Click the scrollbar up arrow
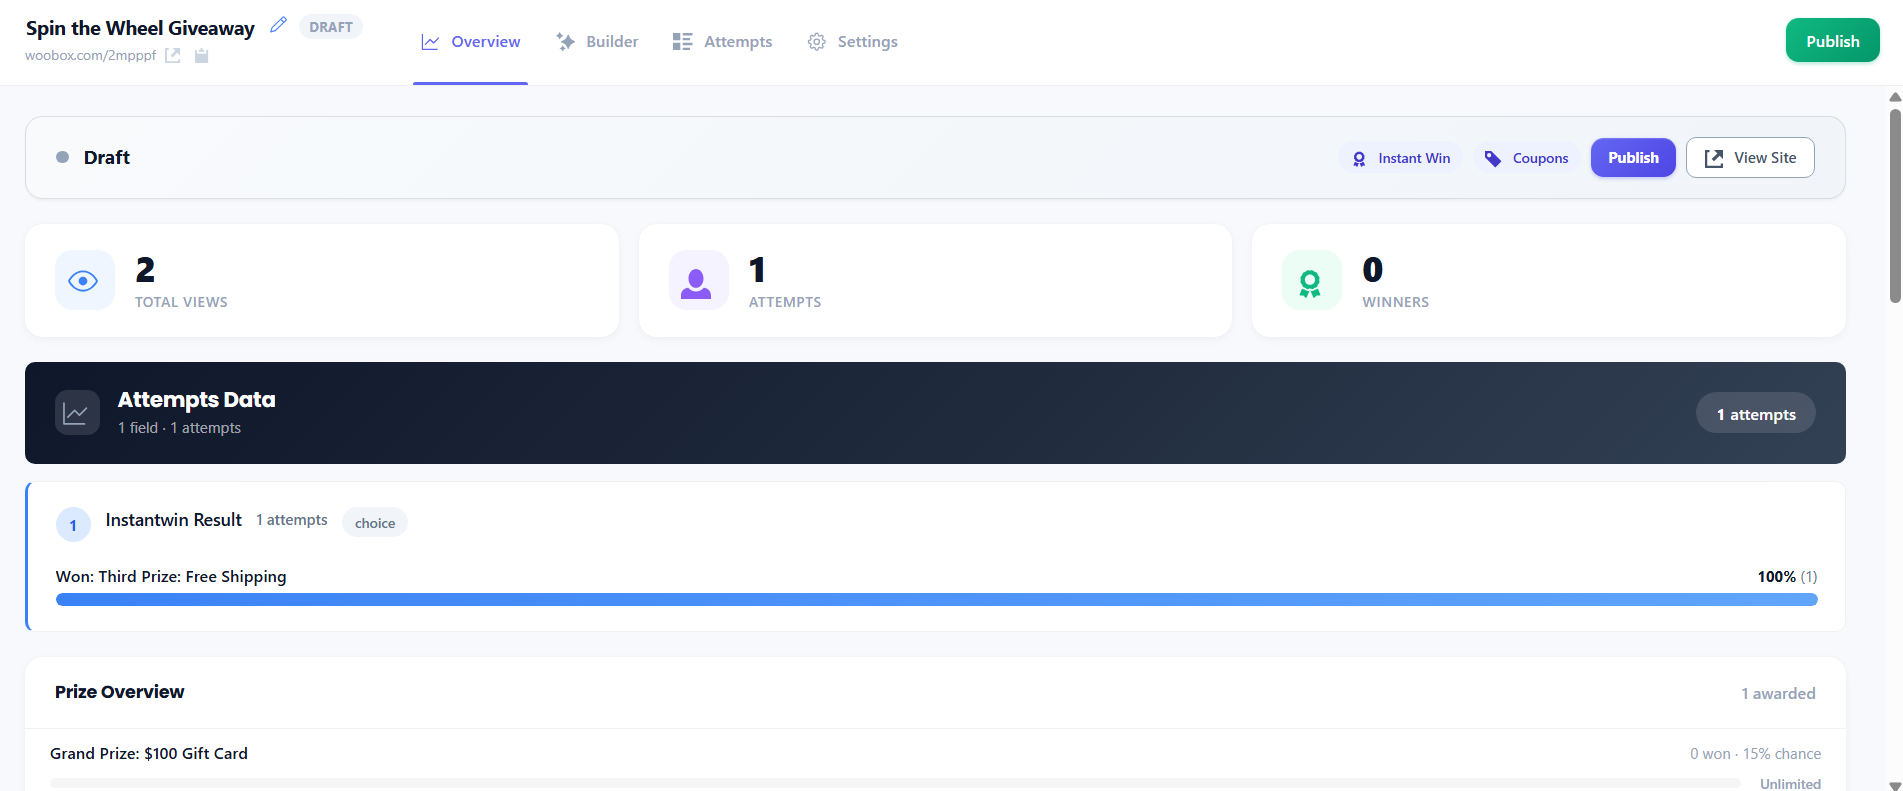1903x791 pixels. (x=1894, y=97)
